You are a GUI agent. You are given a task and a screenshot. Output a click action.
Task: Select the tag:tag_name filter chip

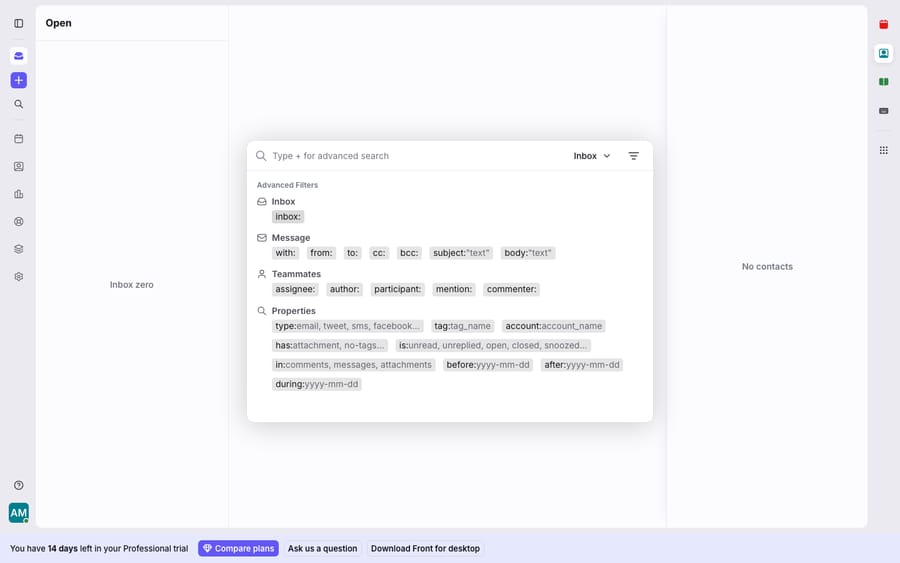click(462, 326)
